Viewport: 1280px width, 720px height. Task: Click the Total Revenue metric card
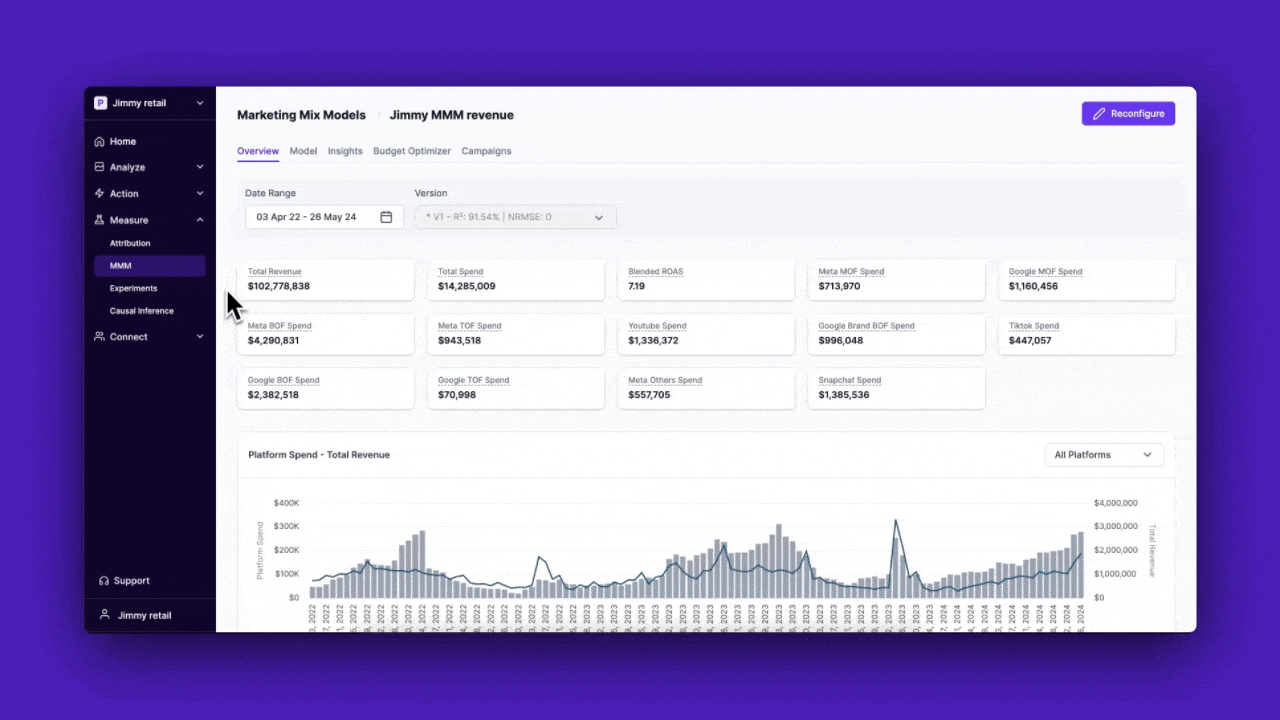[x=325, y=279]
